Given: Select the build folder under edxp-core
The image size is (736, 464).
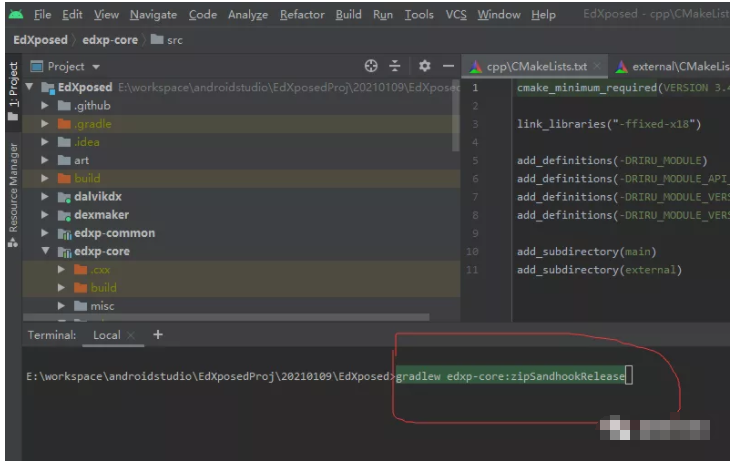Looking at the screenshot, I should (241, 288).
